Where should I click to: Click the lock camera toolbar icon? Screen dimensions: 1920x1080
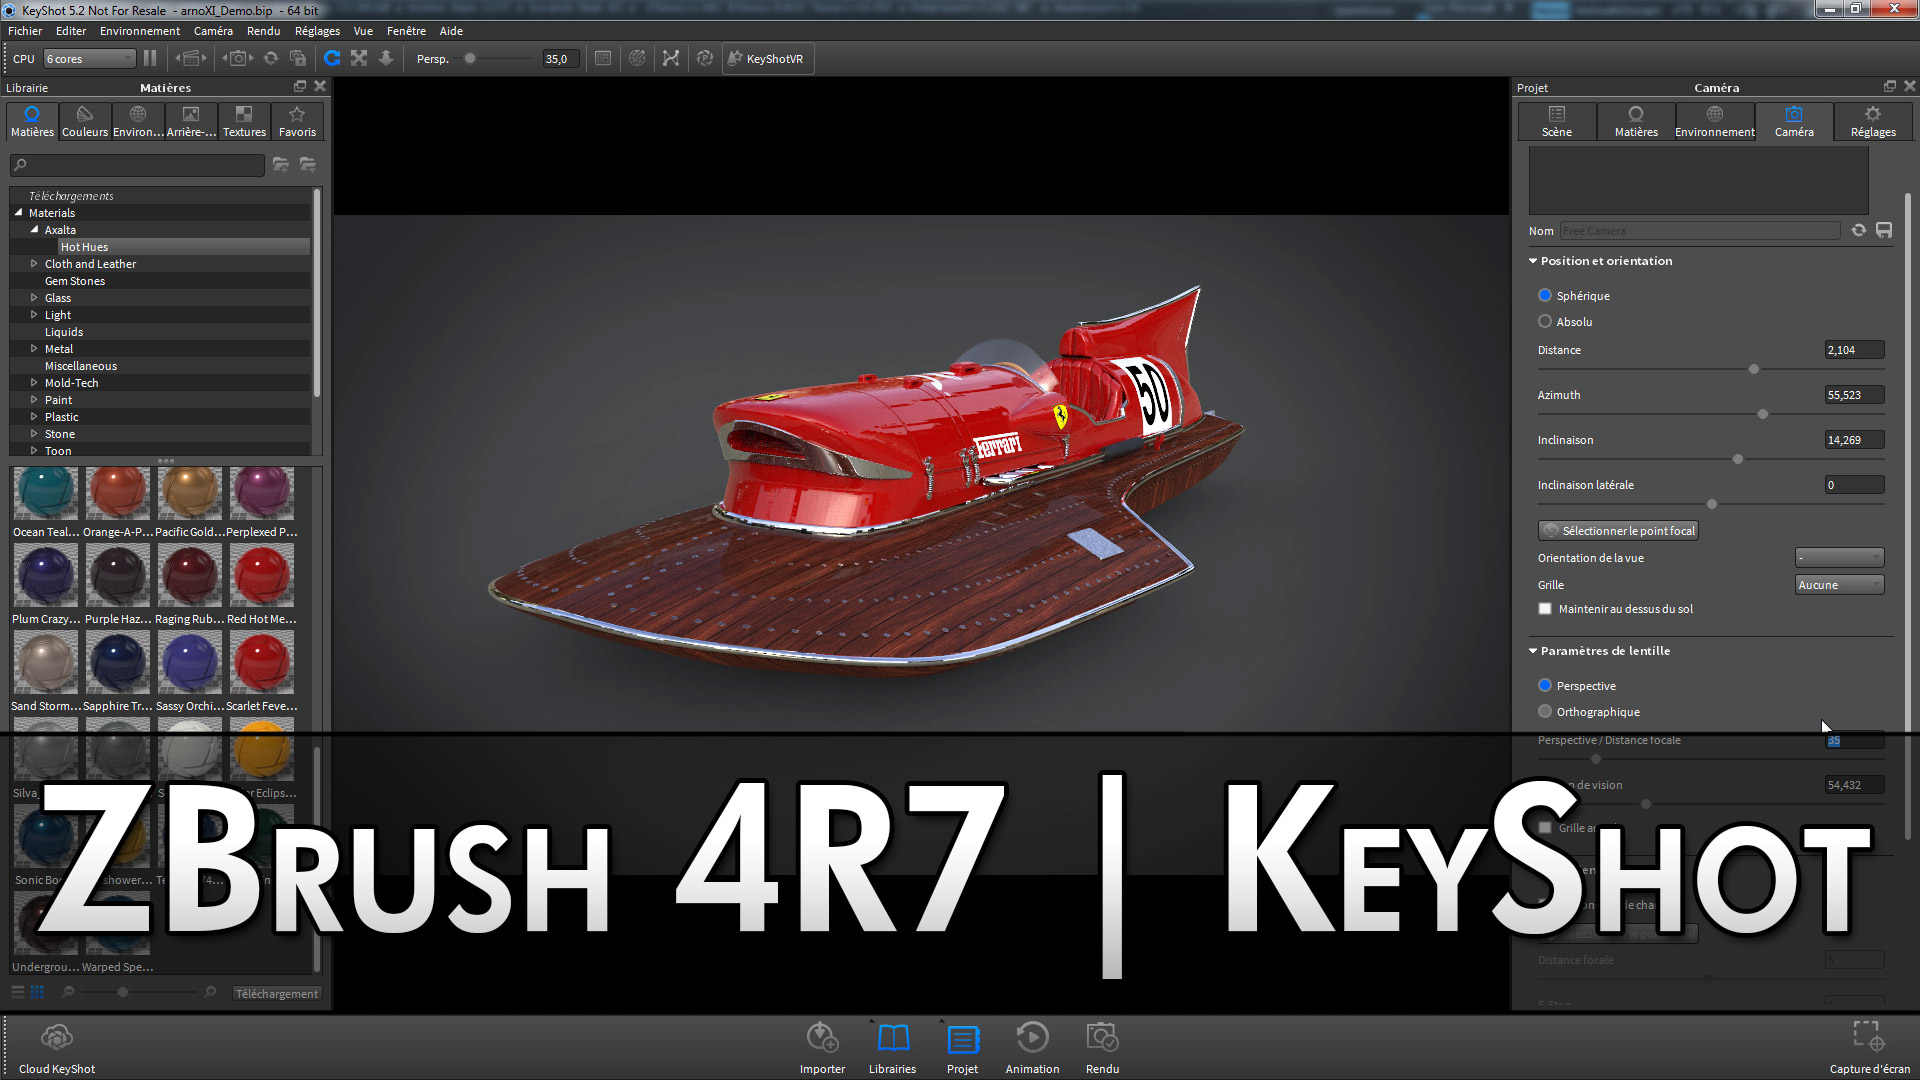[297, 58]
